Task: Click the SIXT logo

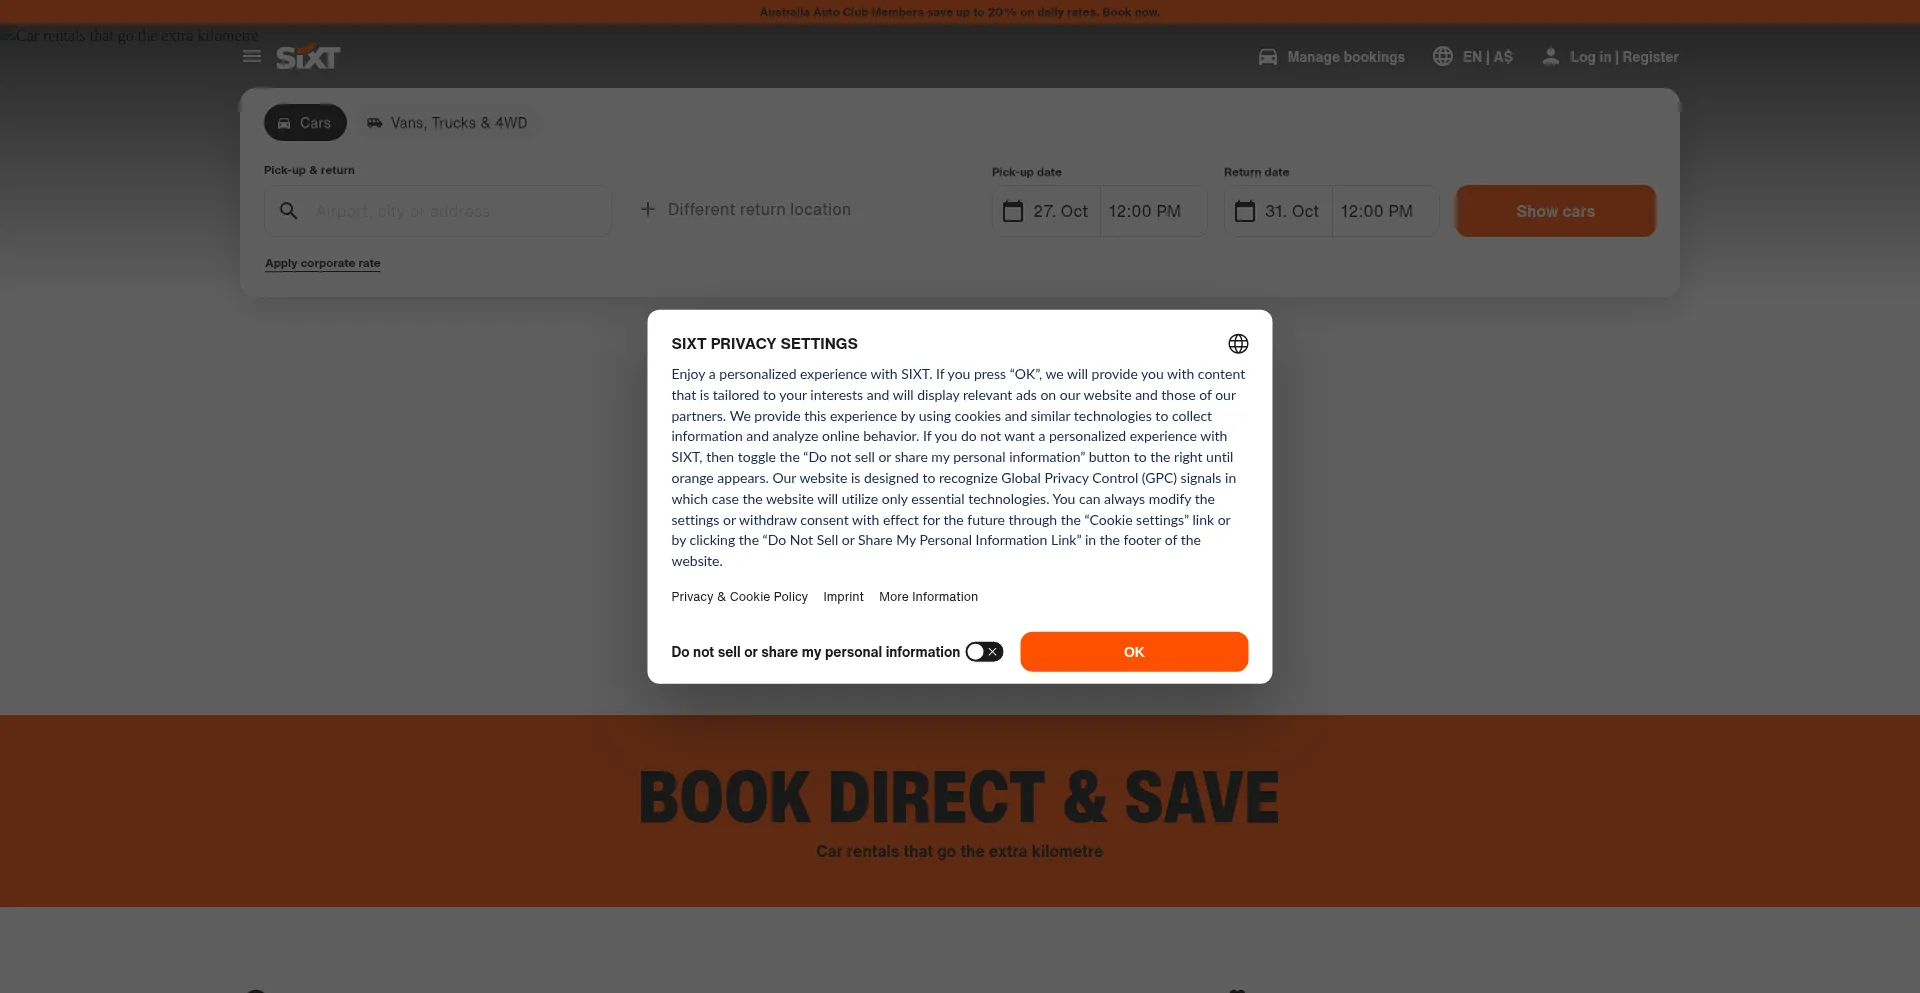Action: [x=308, y=57]
